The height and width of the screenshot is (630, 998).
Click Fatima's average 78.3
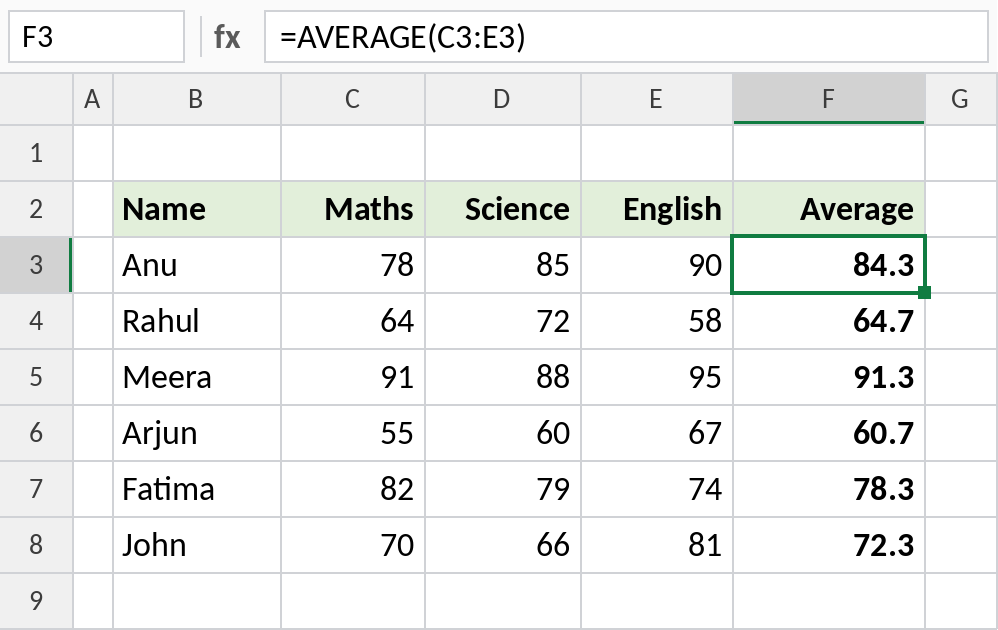(829, 489)
